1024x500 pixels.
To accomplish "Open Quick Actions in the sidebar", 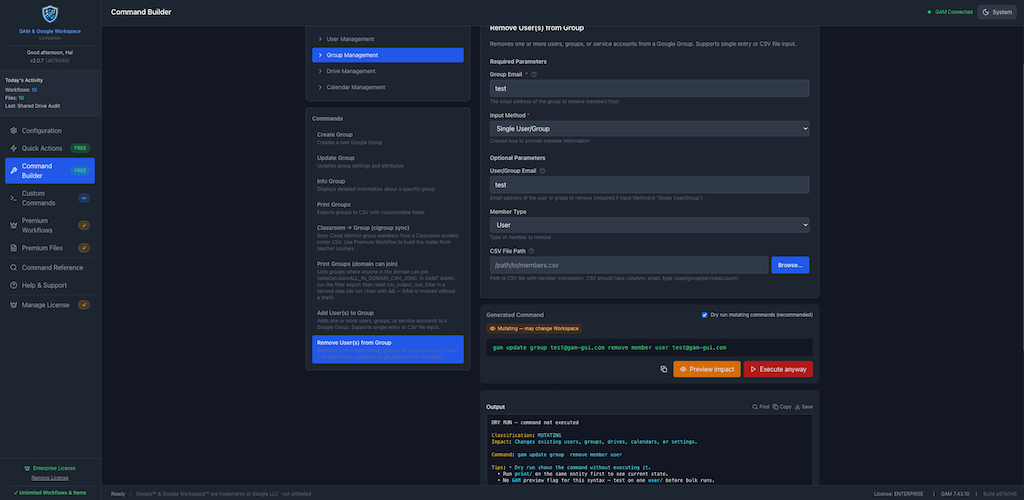I will coord(50,148).
